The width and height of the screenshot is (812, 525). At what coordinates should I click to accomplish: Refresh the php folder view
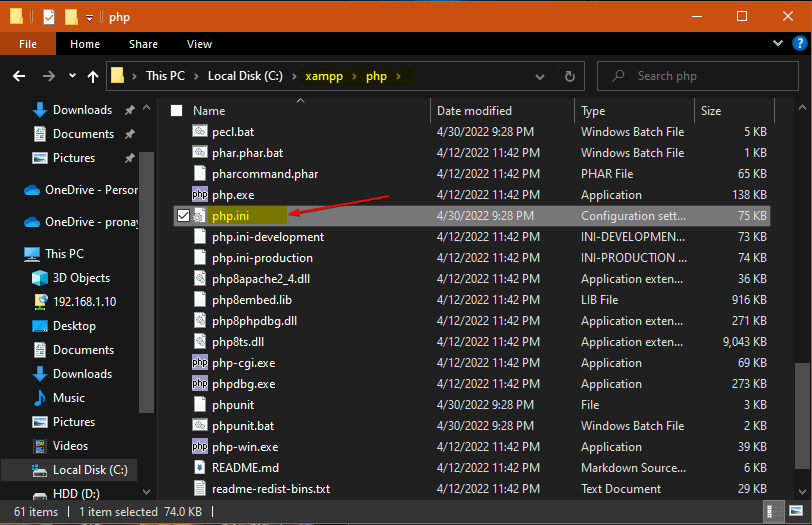[x=570, y=77]
